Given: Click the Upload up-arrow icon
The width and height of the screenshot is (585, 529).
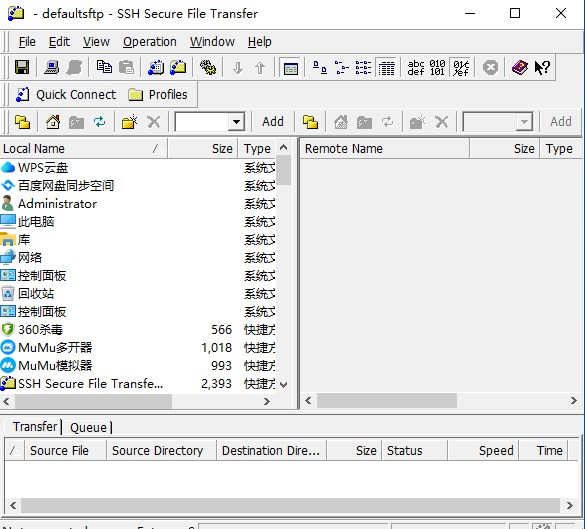Looking at the screenshot, I should 260,68.
